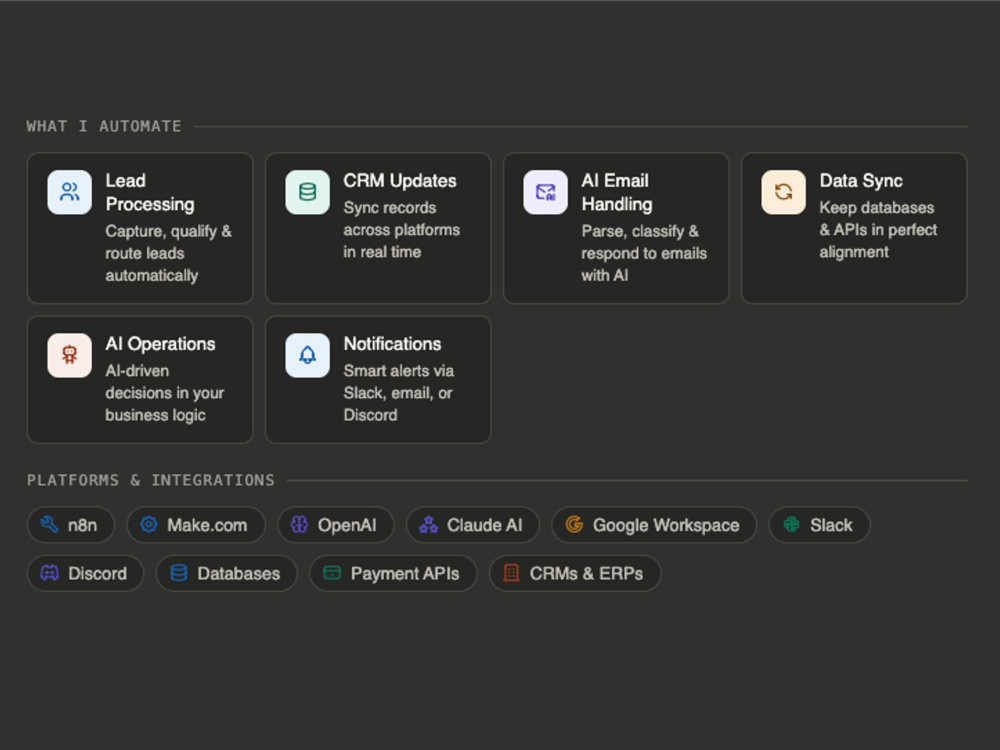Click the shapes icon beside Claude AI
The height and width of the screenshot is (750, 1000).
(429, 525)
